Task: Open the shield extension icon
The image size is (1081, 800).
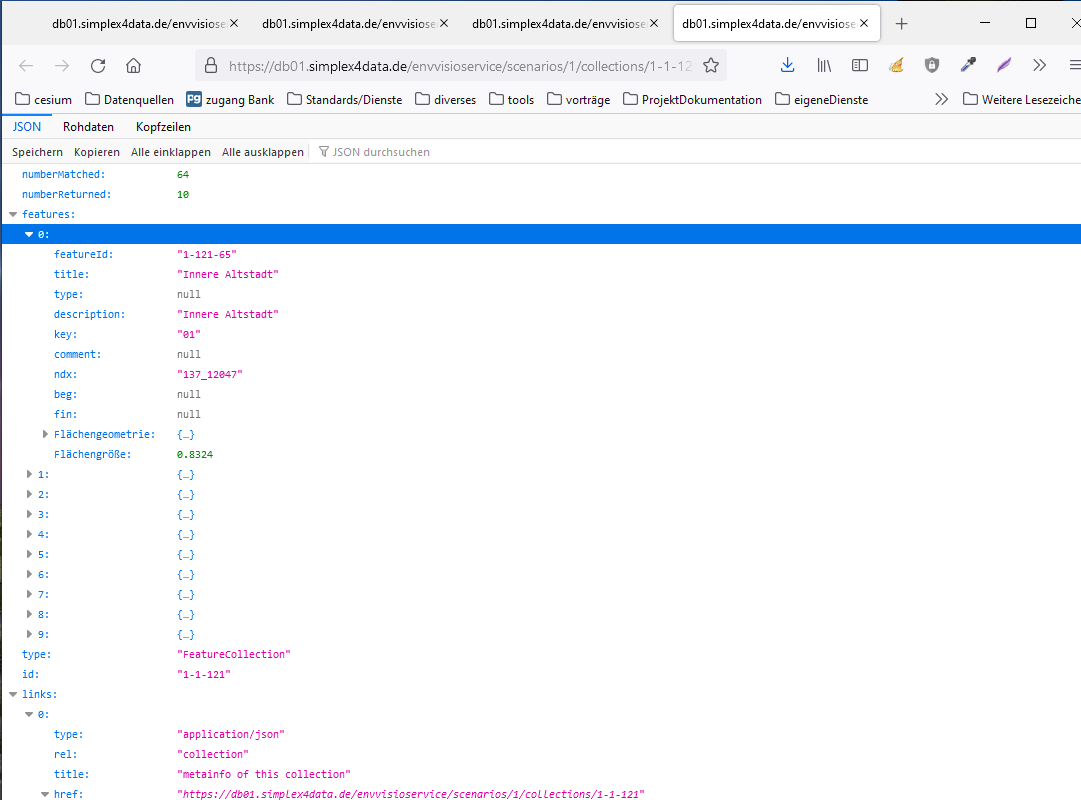Action: (932, 65)
